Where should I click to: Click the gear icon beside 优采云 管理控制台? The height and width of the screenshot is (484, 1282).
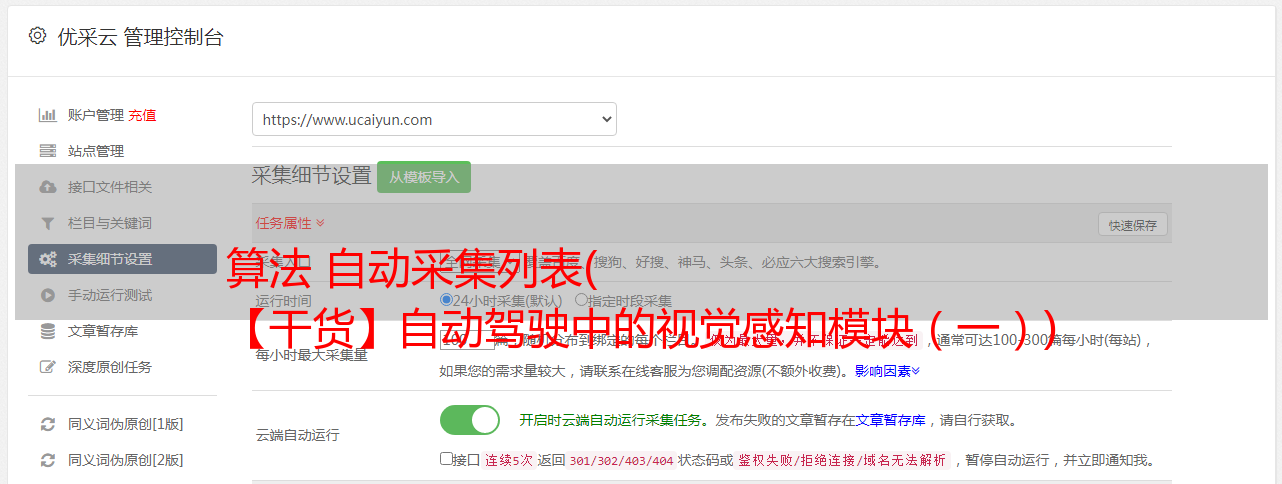[37, 36]
